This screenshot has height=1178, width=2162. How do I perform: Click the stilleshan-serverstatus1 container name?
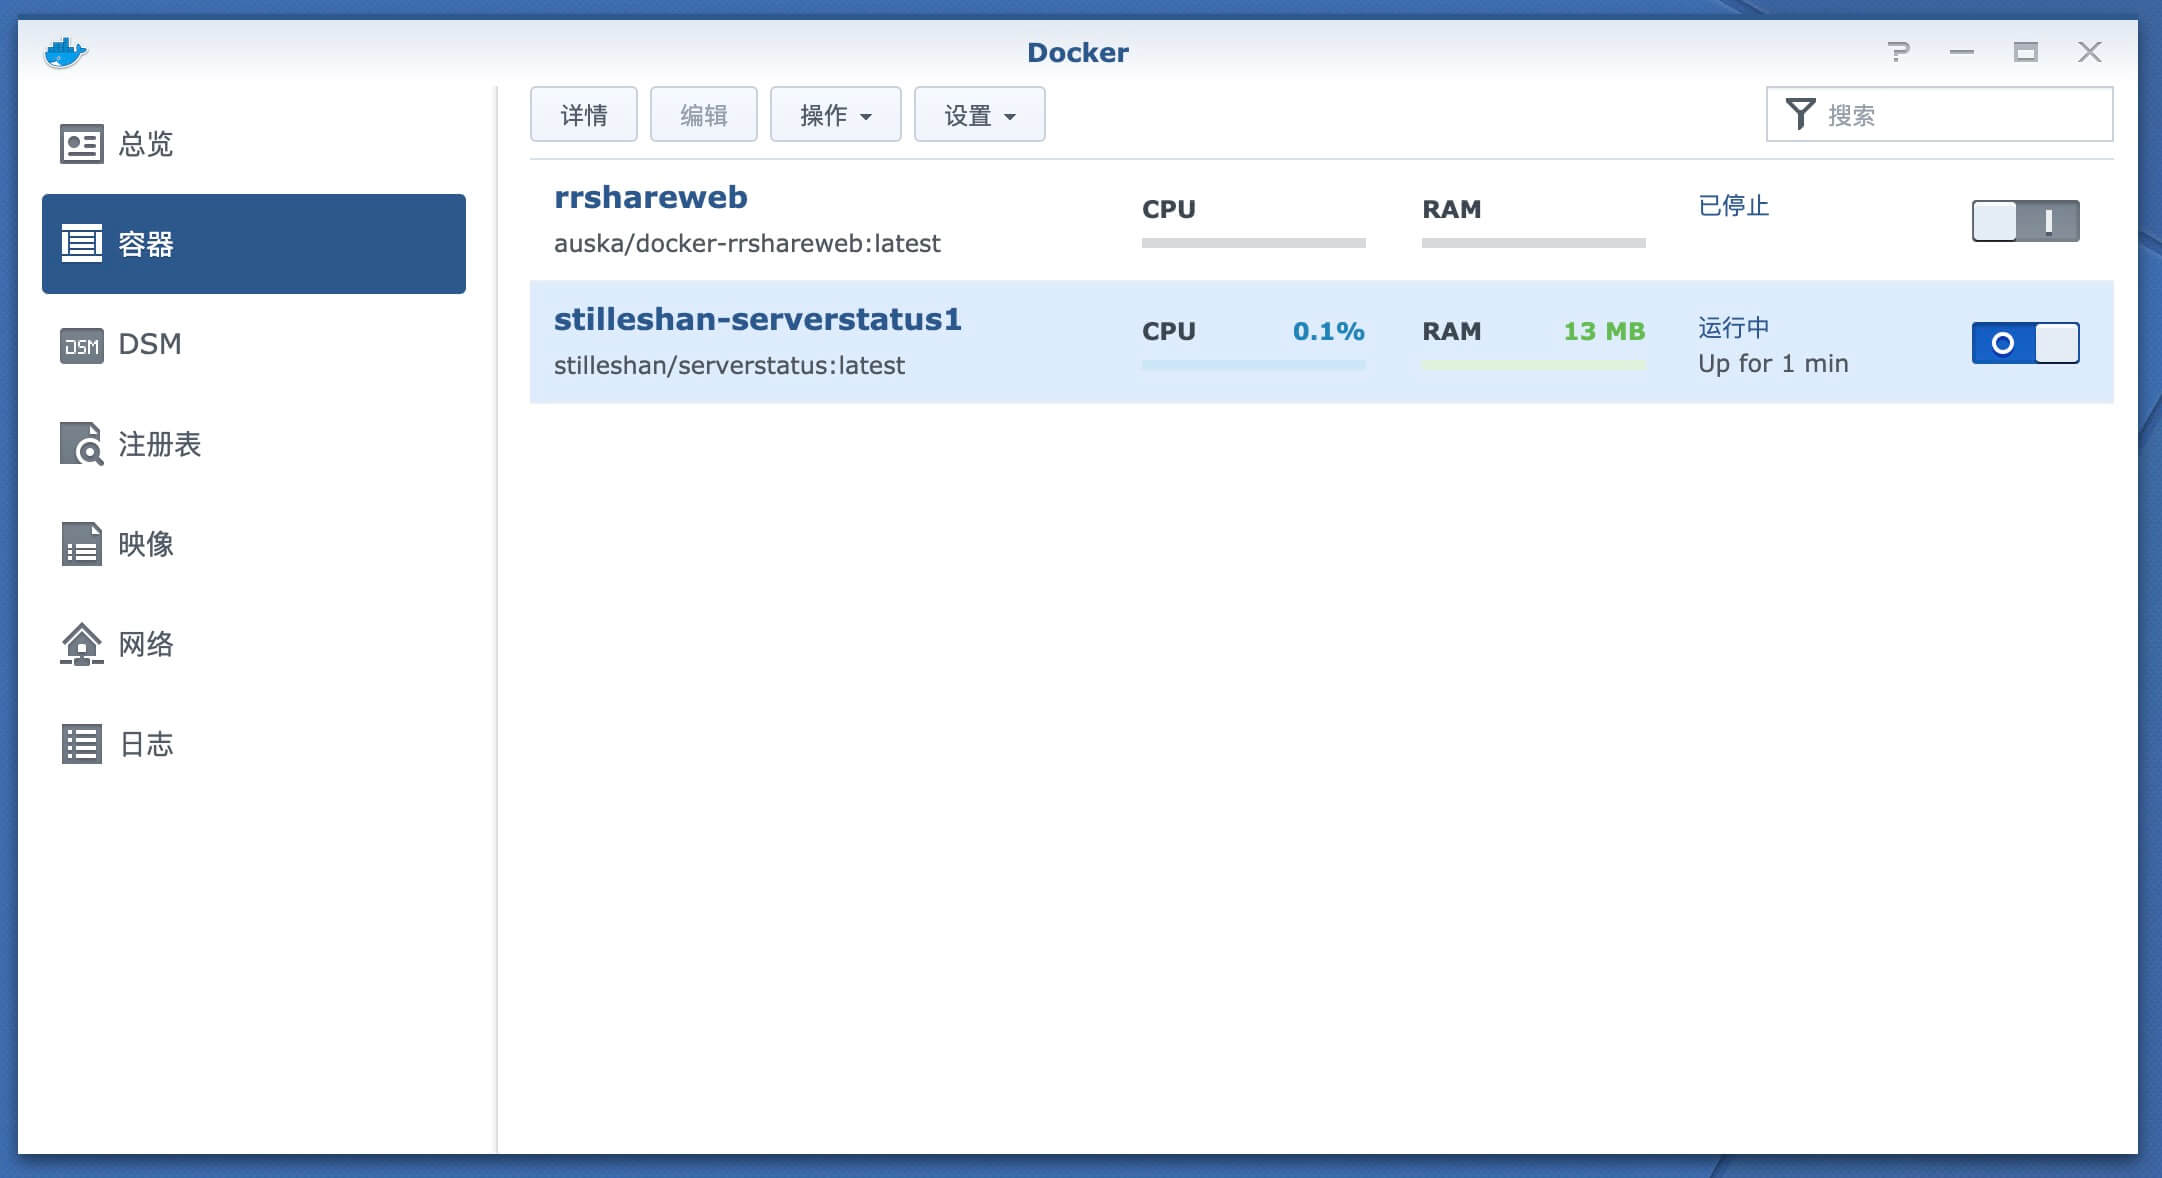coord(757,319)
